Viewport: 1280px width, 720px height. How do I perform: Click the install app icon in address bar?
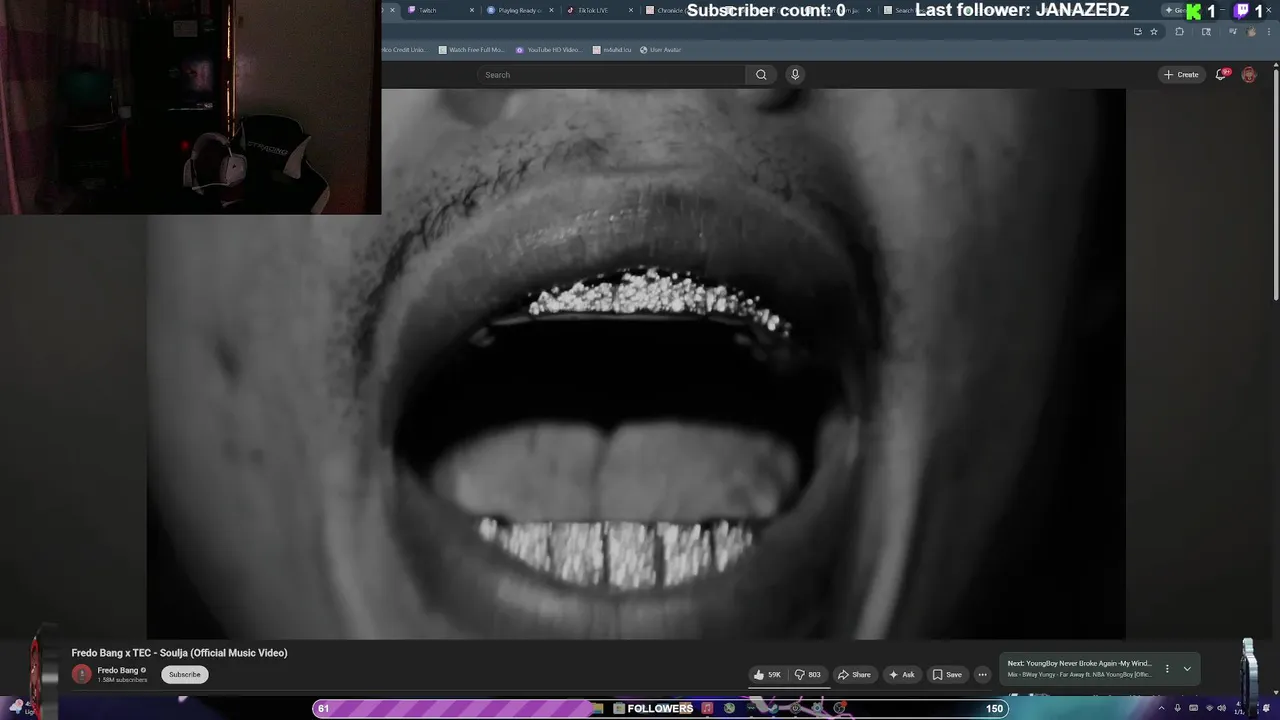point(1137,32)
